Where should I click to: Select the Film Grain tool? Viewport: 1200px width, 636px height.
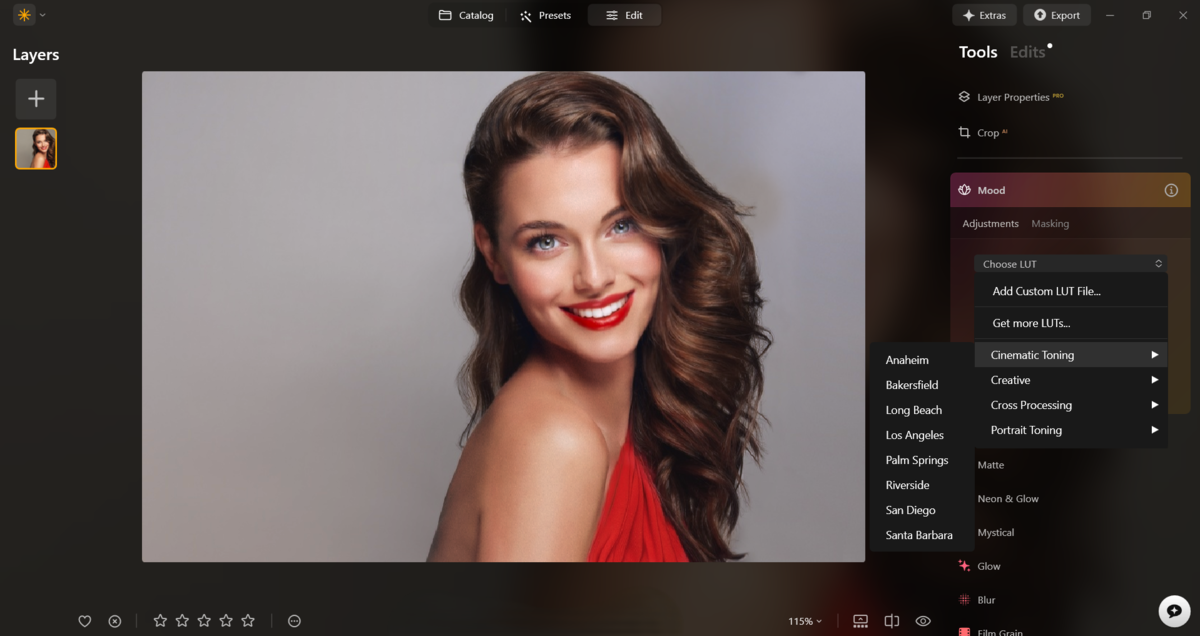pyautogui.click(x=998, y=631)
